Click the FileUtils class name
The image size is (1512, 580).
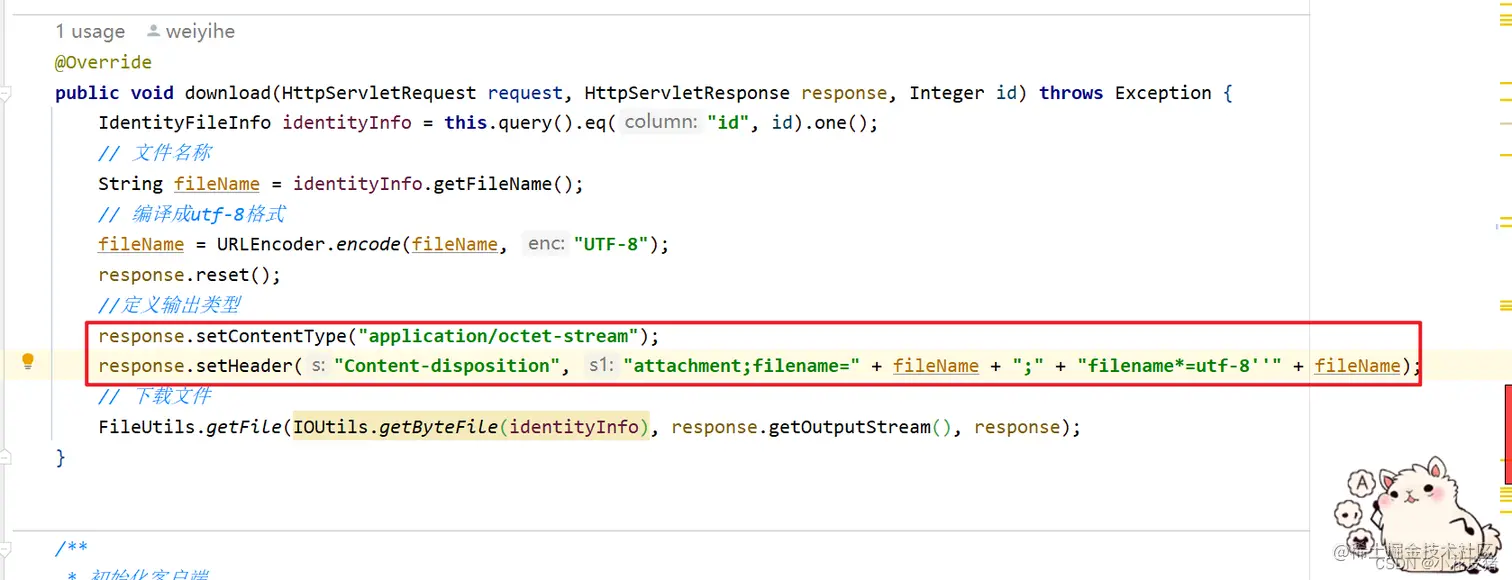click(147, 427)
